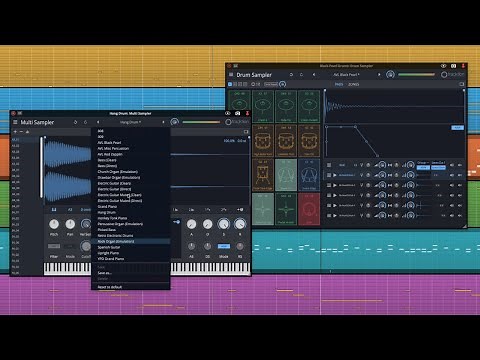Switch to the ZONES tab in Drum Sampler

coord(353,84)
